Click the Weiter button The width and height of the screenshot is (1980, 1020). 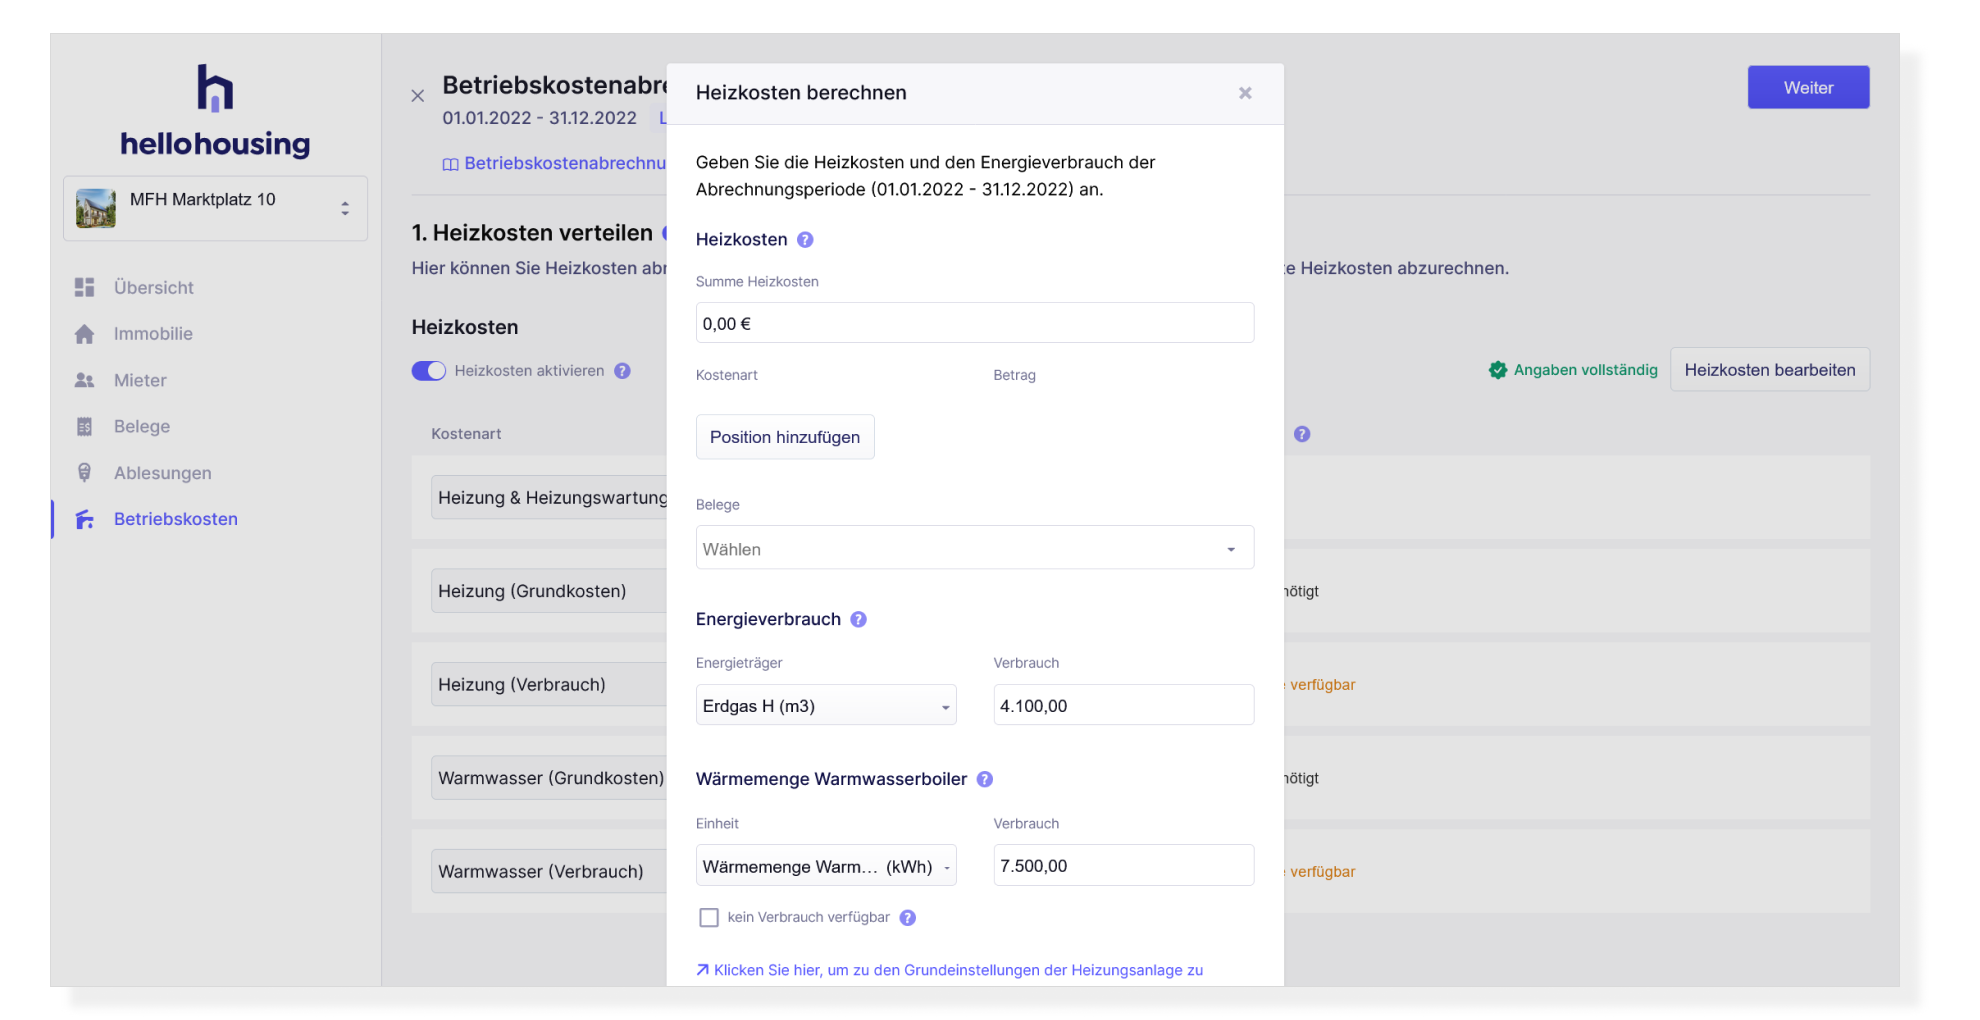click(x=1807, y=87)
